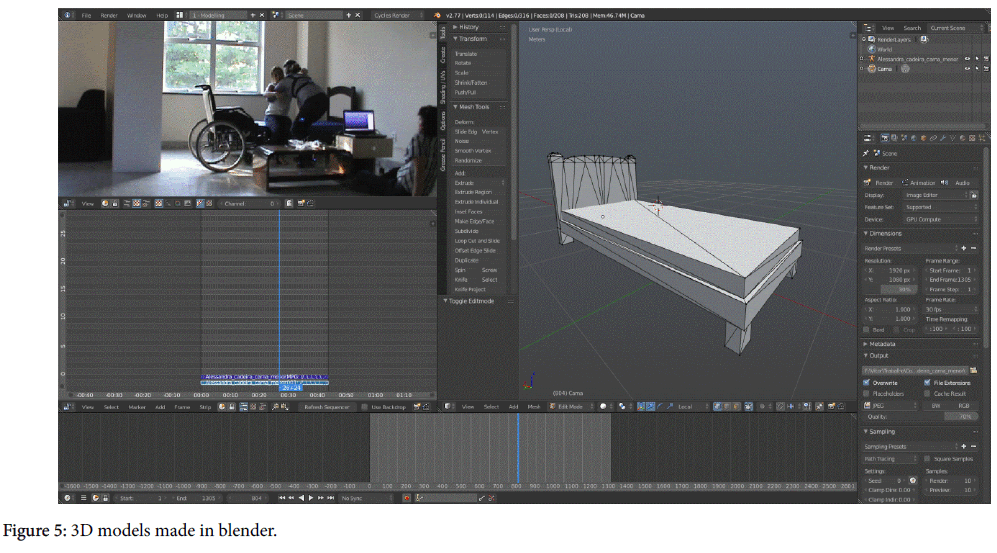
Task: Select the Cama object in outliner
Action: (x=884, y=69)
